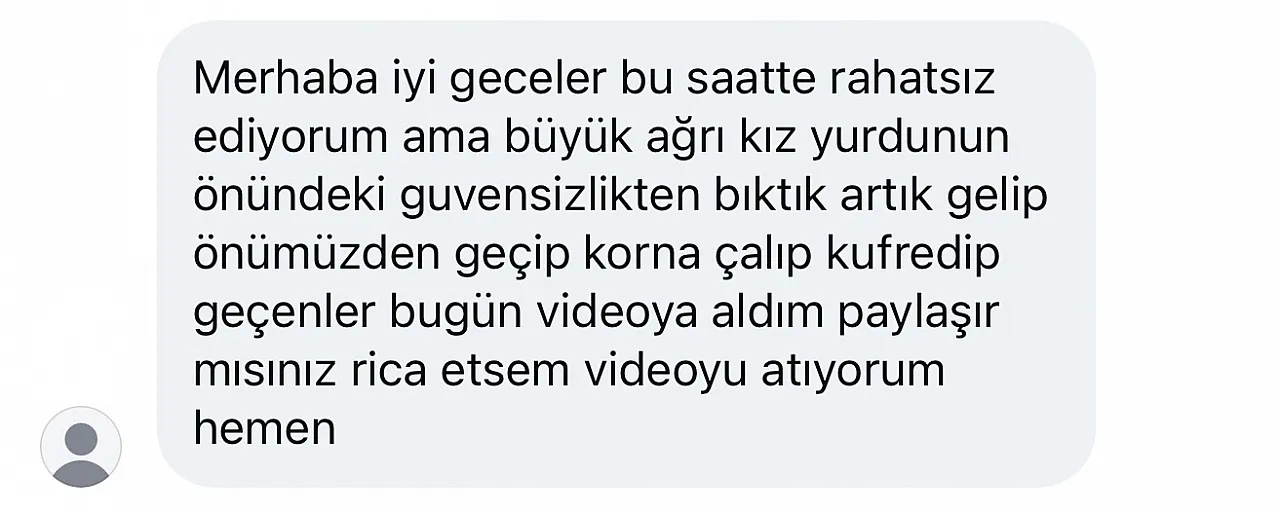Open the sender's gray profile avatar

(x=80, y=447)
